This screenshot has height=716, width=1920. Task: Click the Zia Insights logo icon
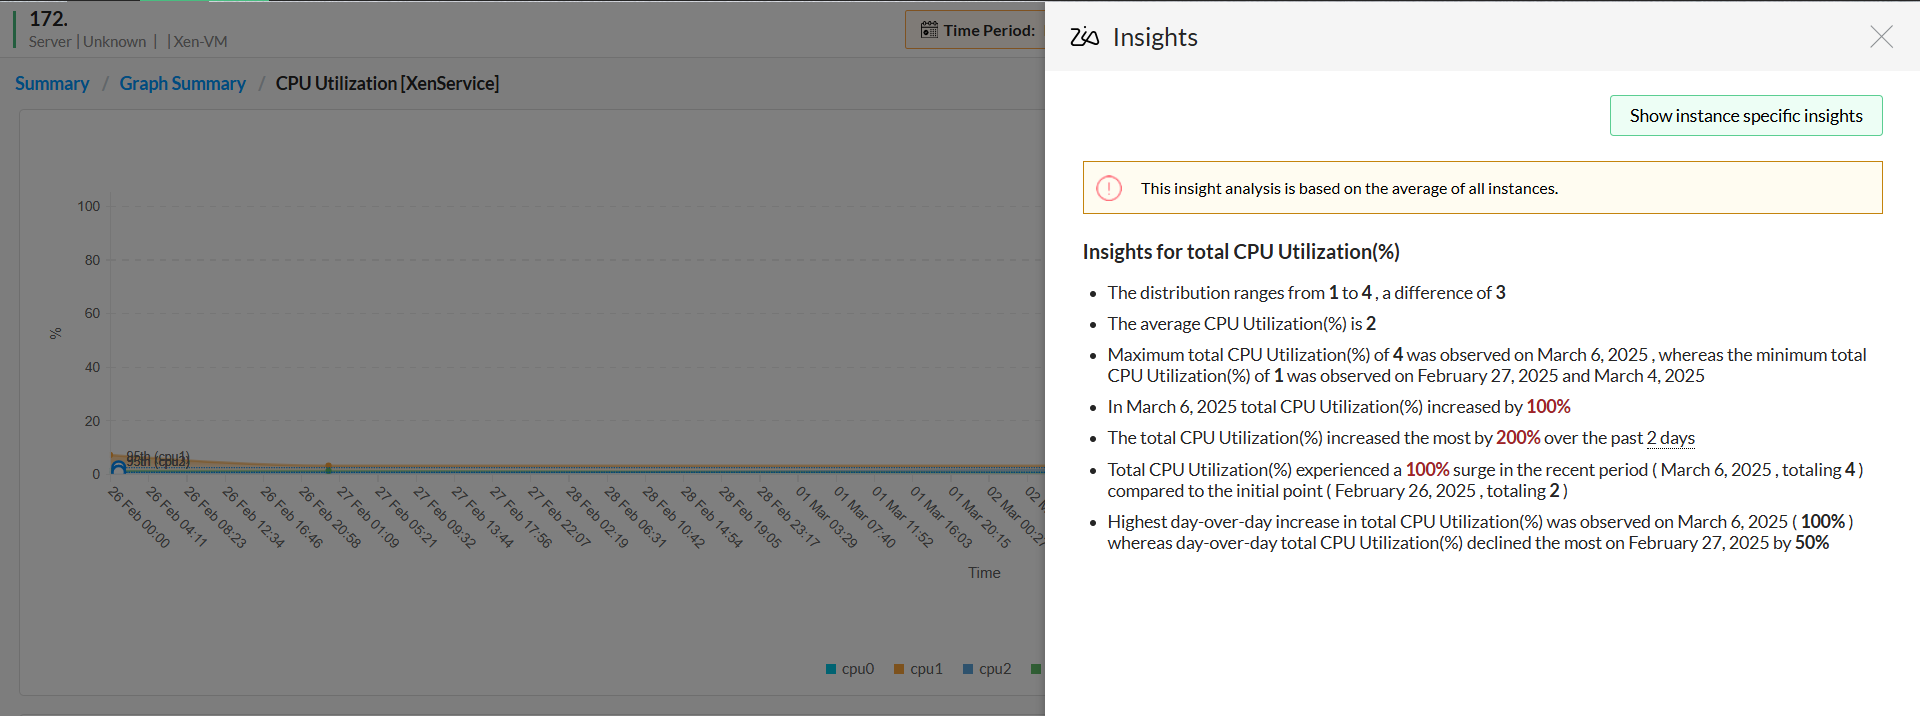[1084, 37]
